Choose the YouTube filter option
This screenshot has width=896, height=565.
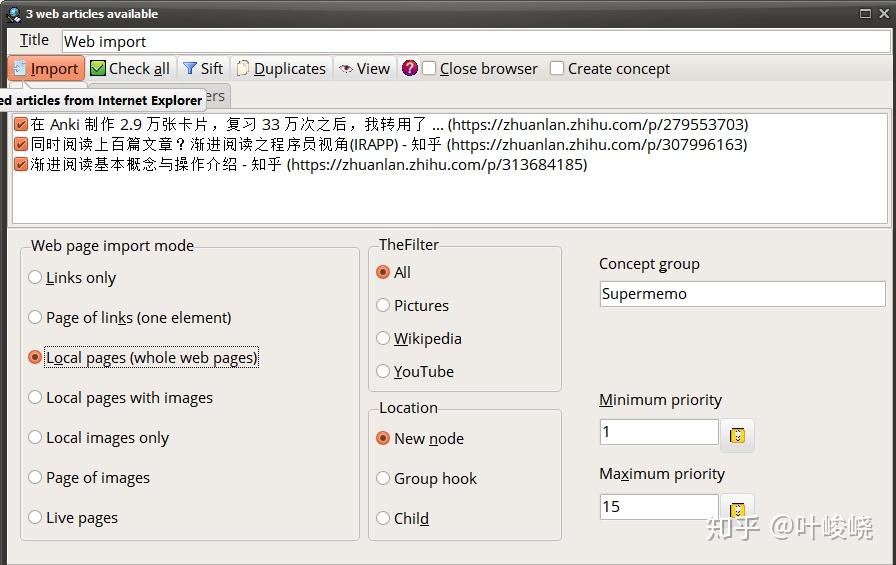pos(383,371)
